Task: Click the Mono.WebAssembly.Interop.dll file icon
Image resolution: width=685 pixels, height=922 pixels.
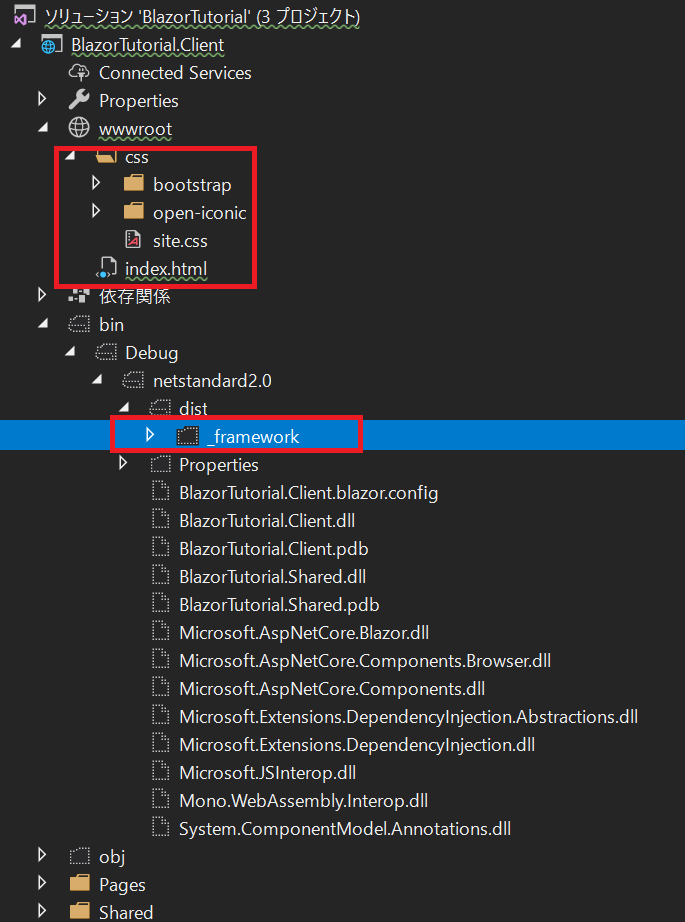Action: pos(161,800)
